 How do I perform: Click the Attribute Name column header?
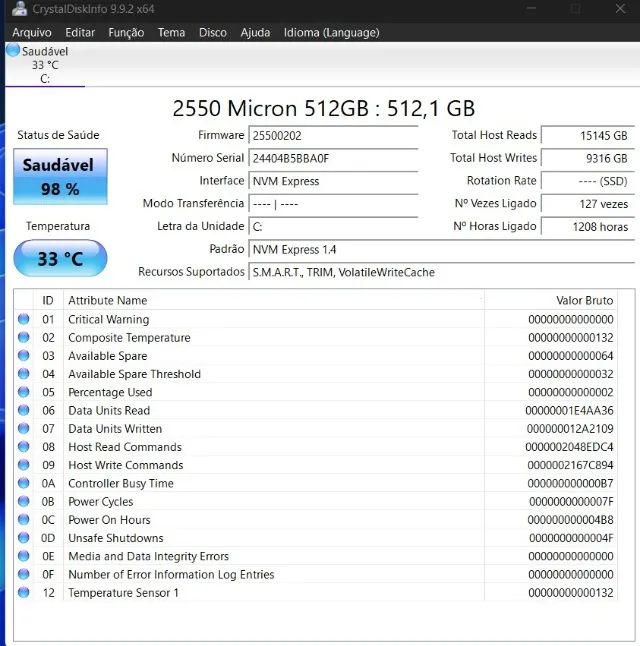pos(274,300)
